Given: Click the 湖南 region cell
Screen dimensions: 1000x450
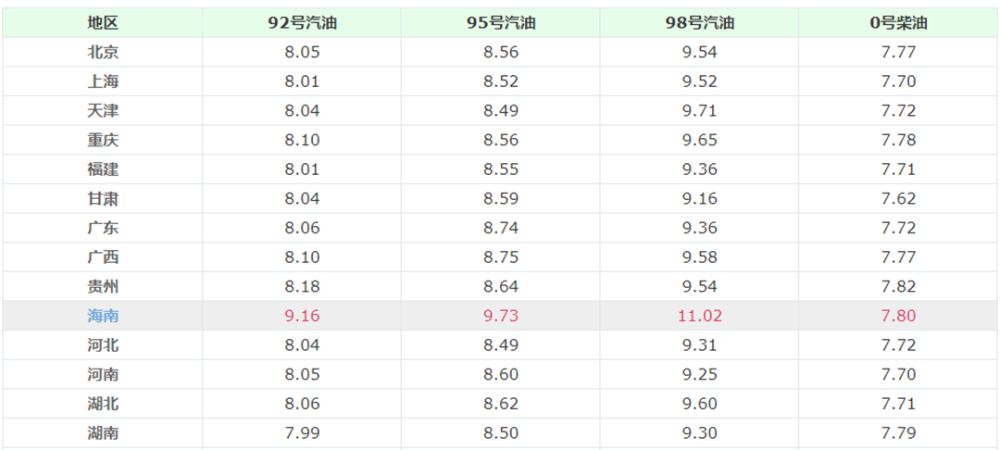Looking at the screenshot, I should pyautogui.click(x=103, y=433).
